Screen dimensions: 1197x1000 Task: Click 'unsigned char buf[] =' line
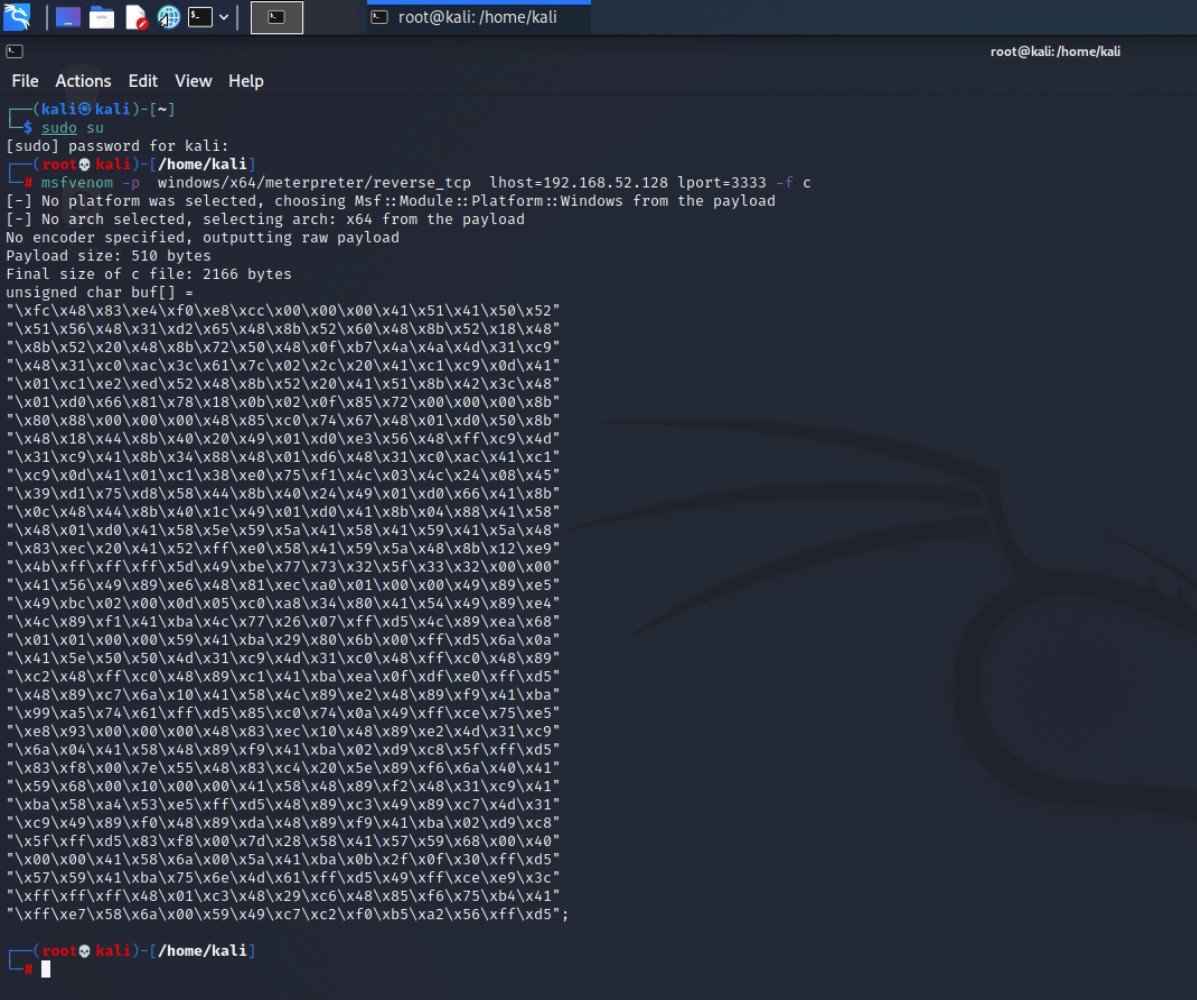99,292
